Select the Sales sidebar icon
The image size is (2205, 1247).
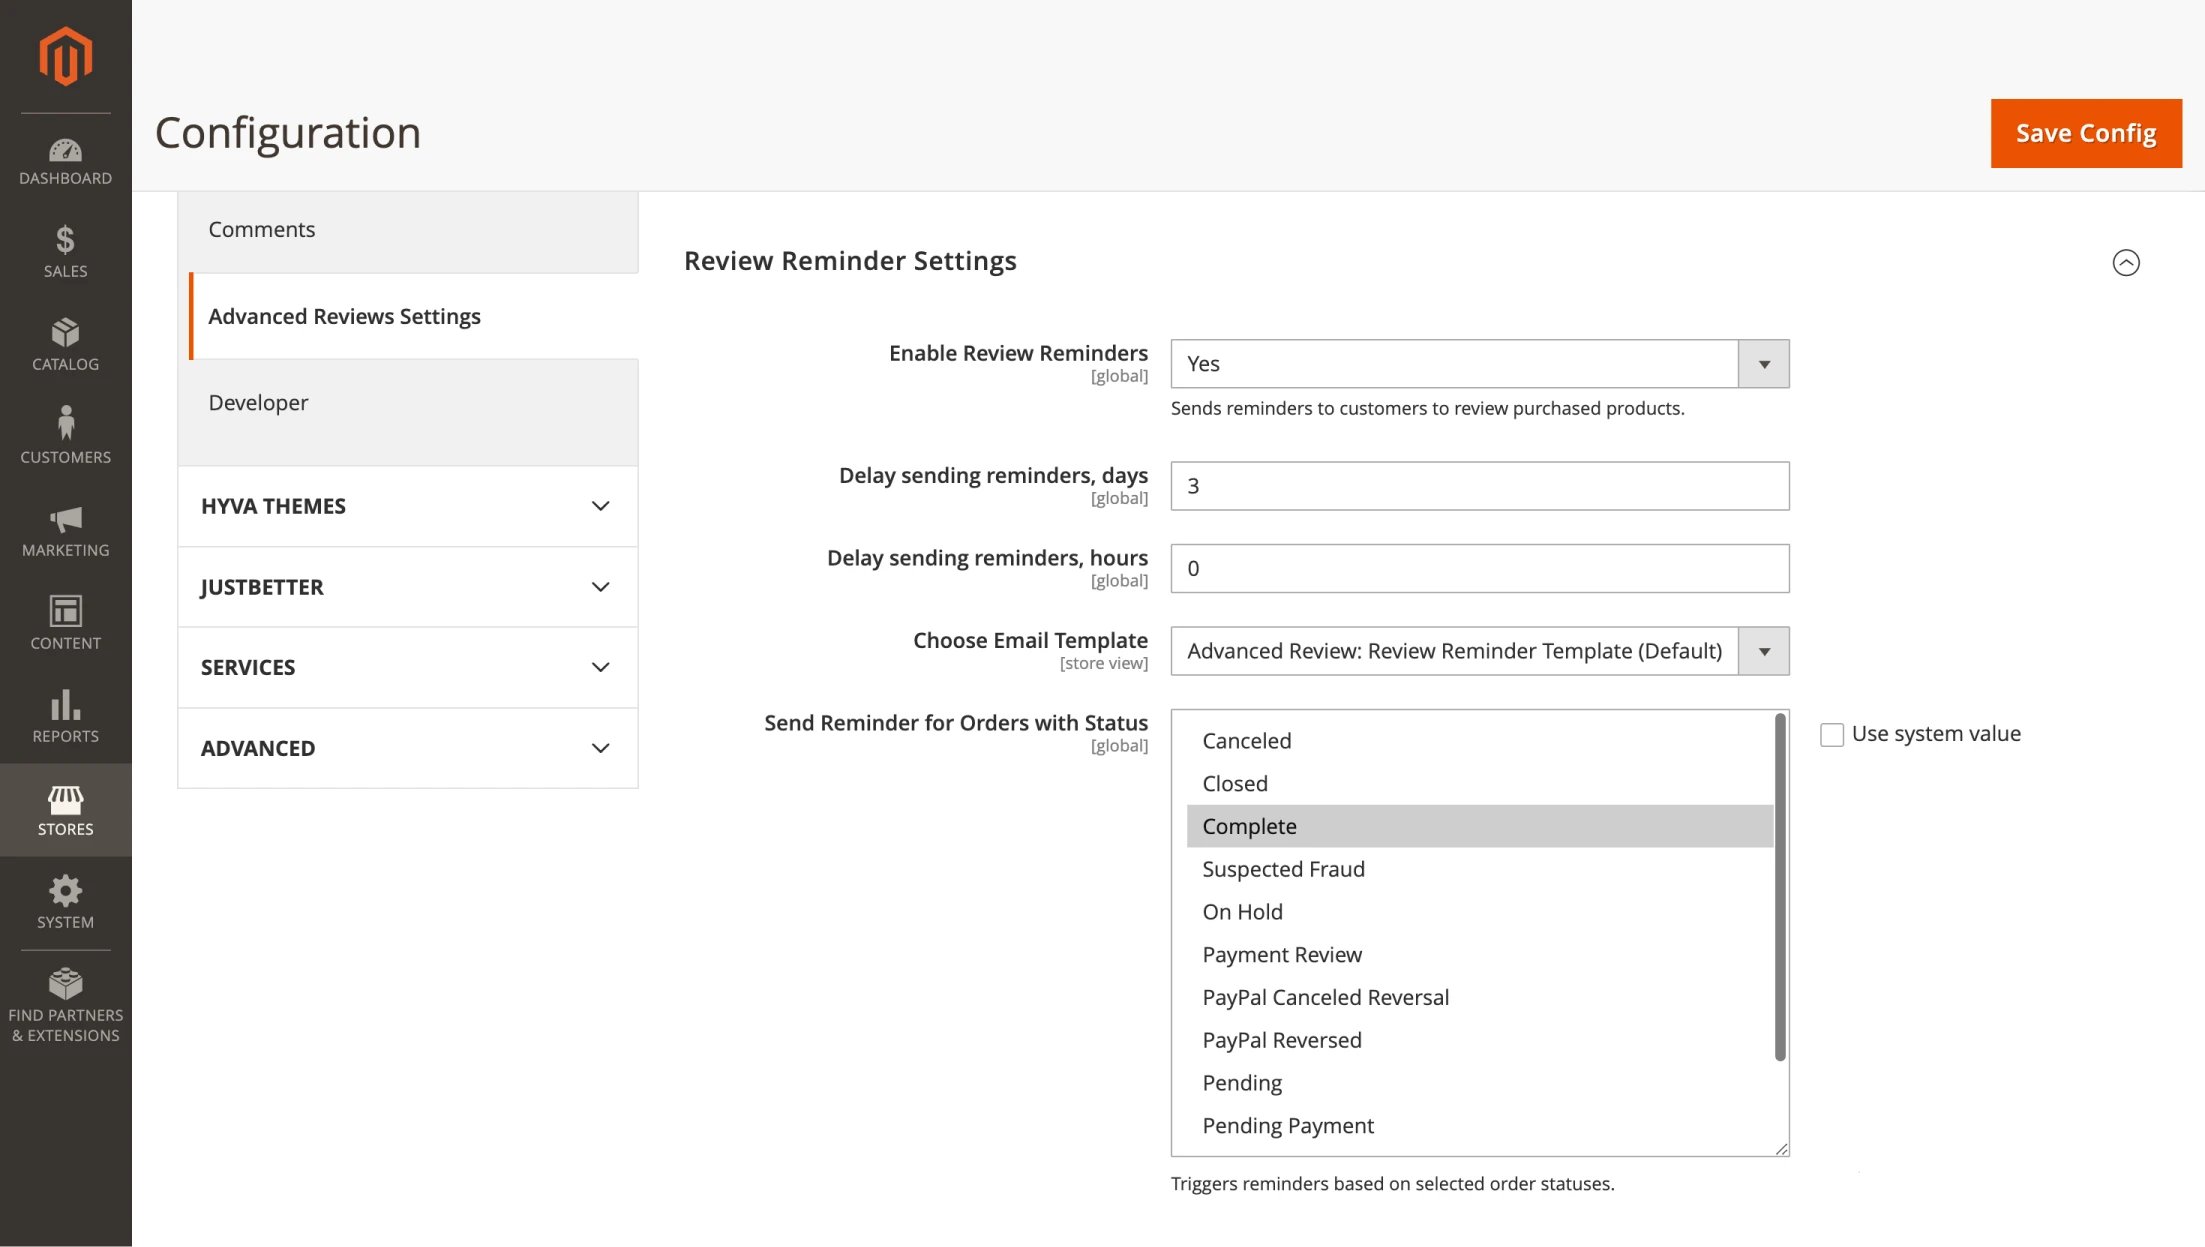pos(65,250)
